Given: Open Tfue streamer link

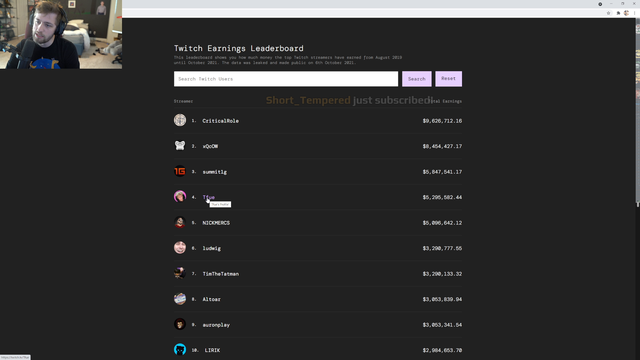Looking at the screenshot, I should (x=209, y=197).
